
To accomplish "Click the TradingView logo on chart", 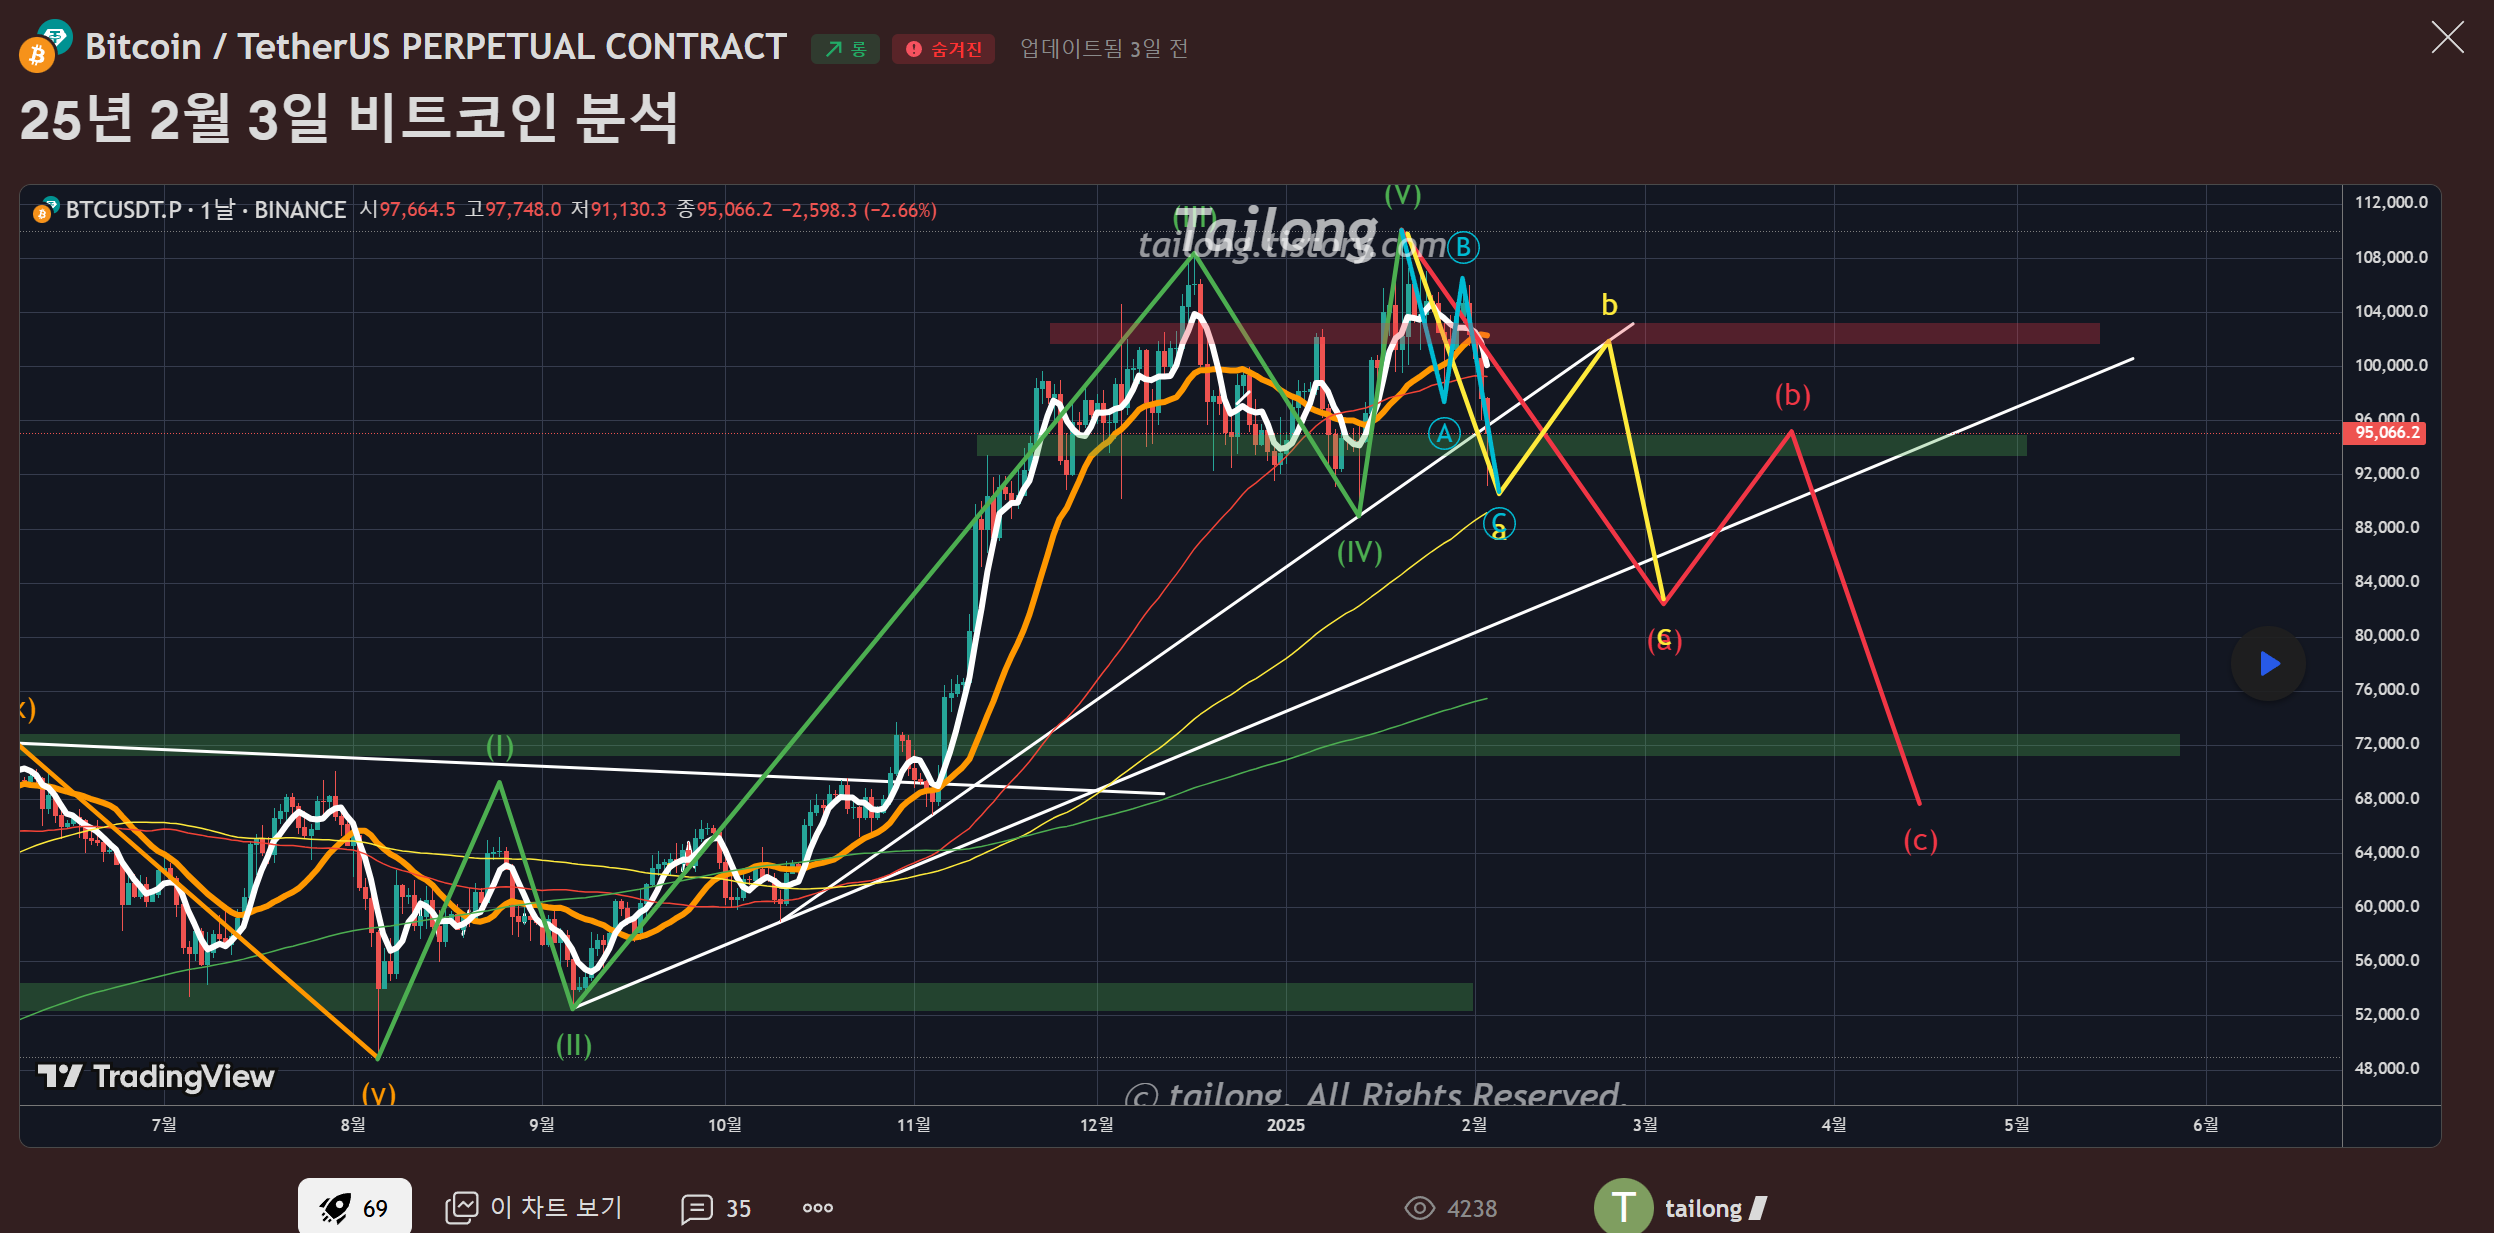I will pyautogui.click(x=156, y=1076).
